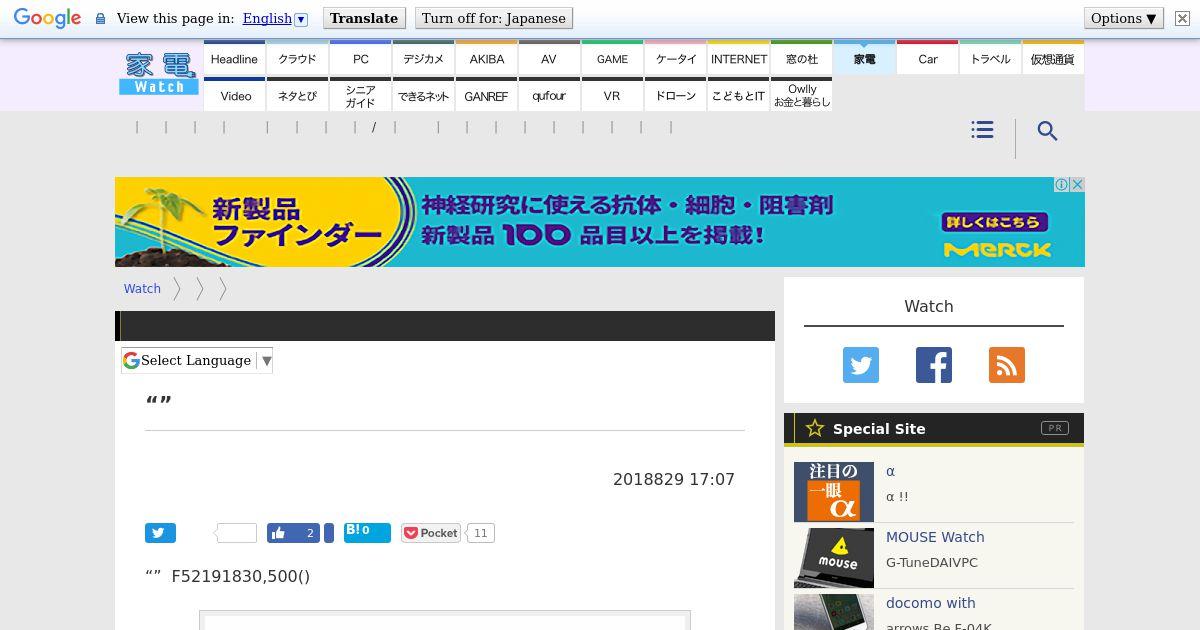Click the Pocket count 11

tap(481, 533)
